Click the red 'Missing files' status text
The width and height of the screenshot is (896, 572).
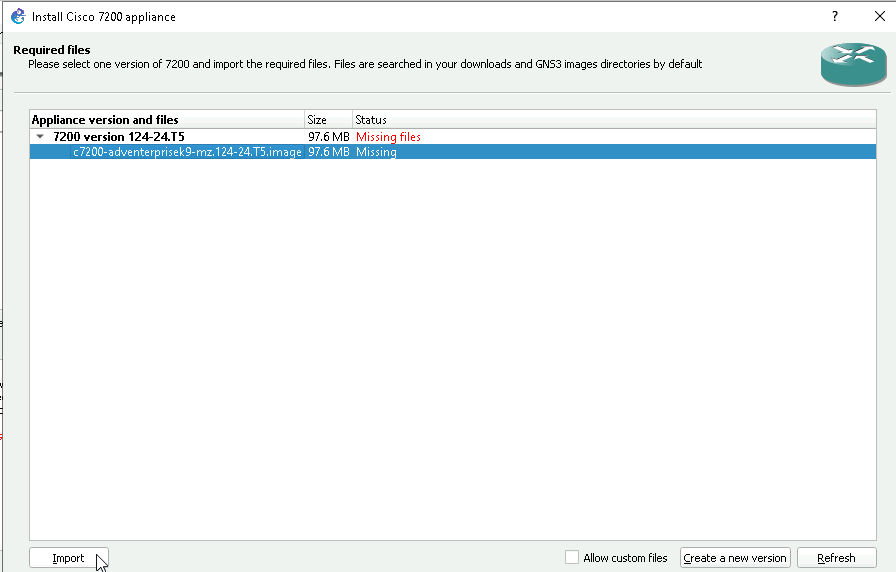click(388, 137)
